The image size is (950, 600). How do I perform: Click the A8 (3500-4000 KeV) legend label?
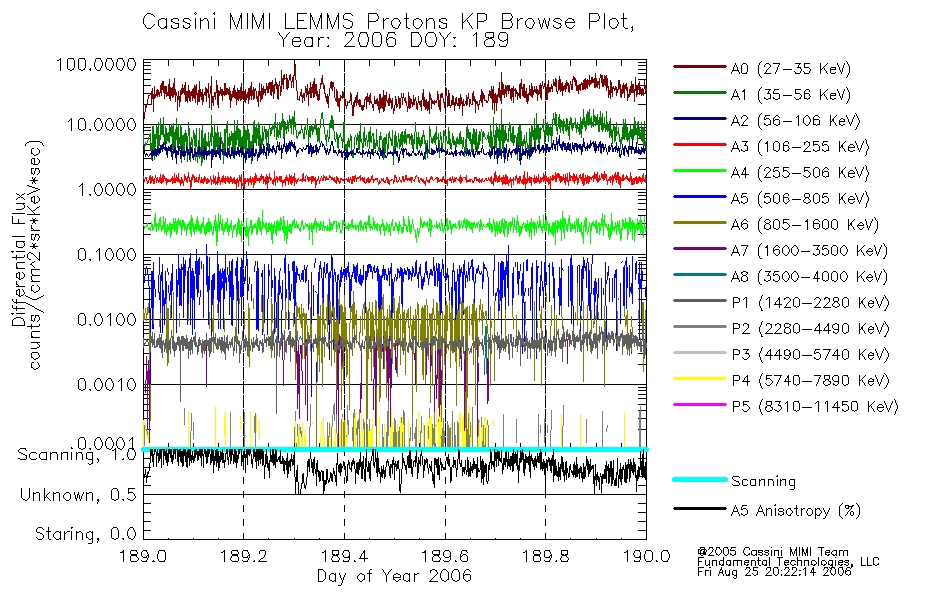[809, 277]
